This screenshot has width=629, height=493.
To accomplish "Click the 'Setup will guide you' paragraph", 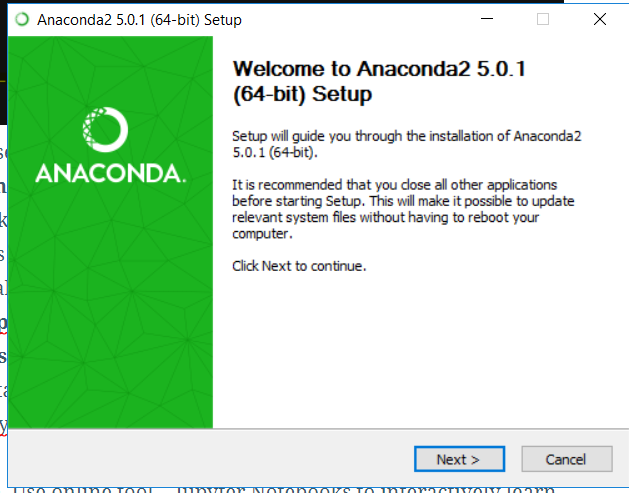I will pos(406,144).
